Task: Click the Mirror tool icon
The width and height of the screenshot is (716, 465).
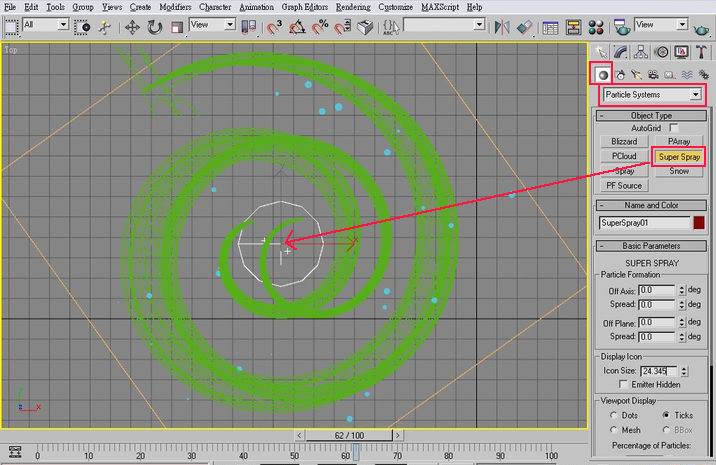Action: pos(503,27)
